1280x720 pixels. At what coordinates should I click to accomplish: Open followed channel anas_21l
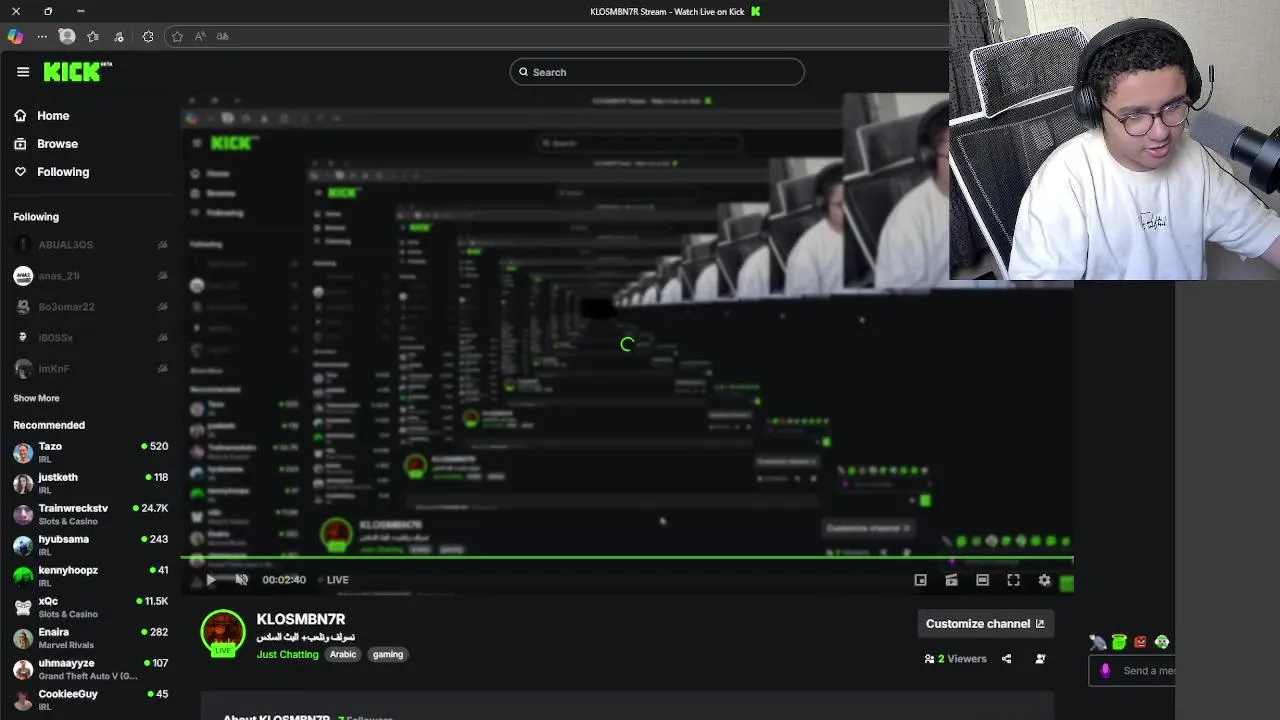[90, 276]
